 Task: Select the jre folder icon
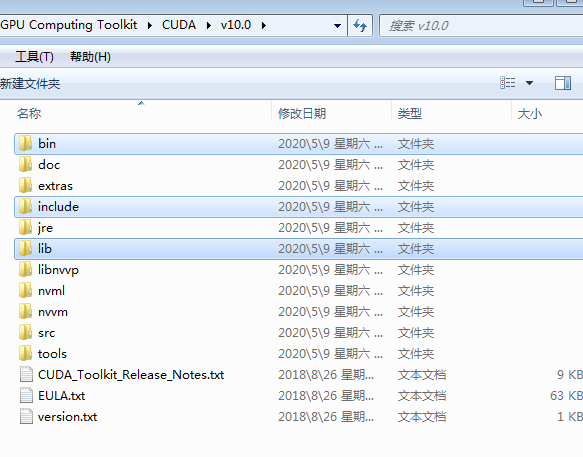[x=25, y=228]
